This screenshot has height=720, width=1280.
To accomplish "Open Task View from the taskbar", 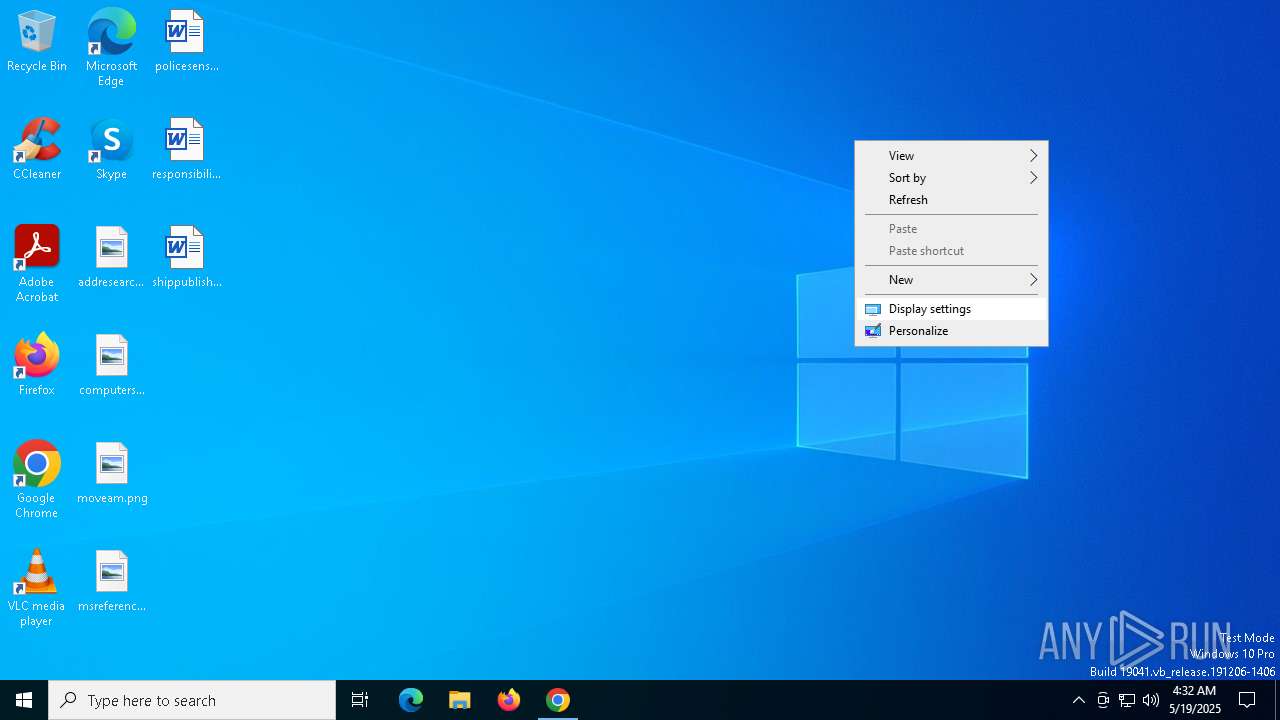I will pos(360,700).
